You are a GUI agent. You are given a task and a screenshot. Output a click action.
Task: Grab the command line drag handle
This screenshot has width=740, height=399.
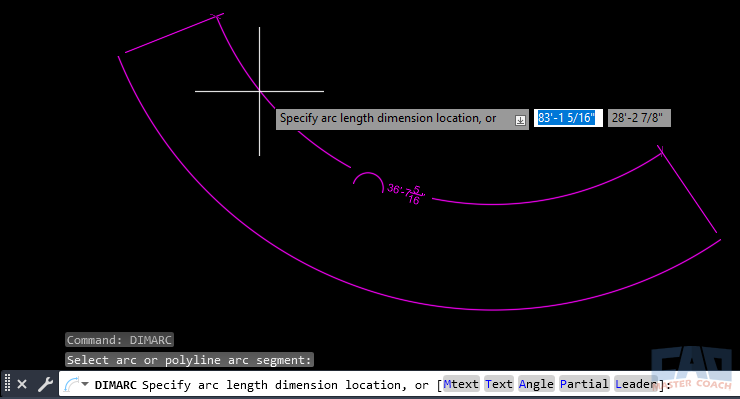point(7,384)
